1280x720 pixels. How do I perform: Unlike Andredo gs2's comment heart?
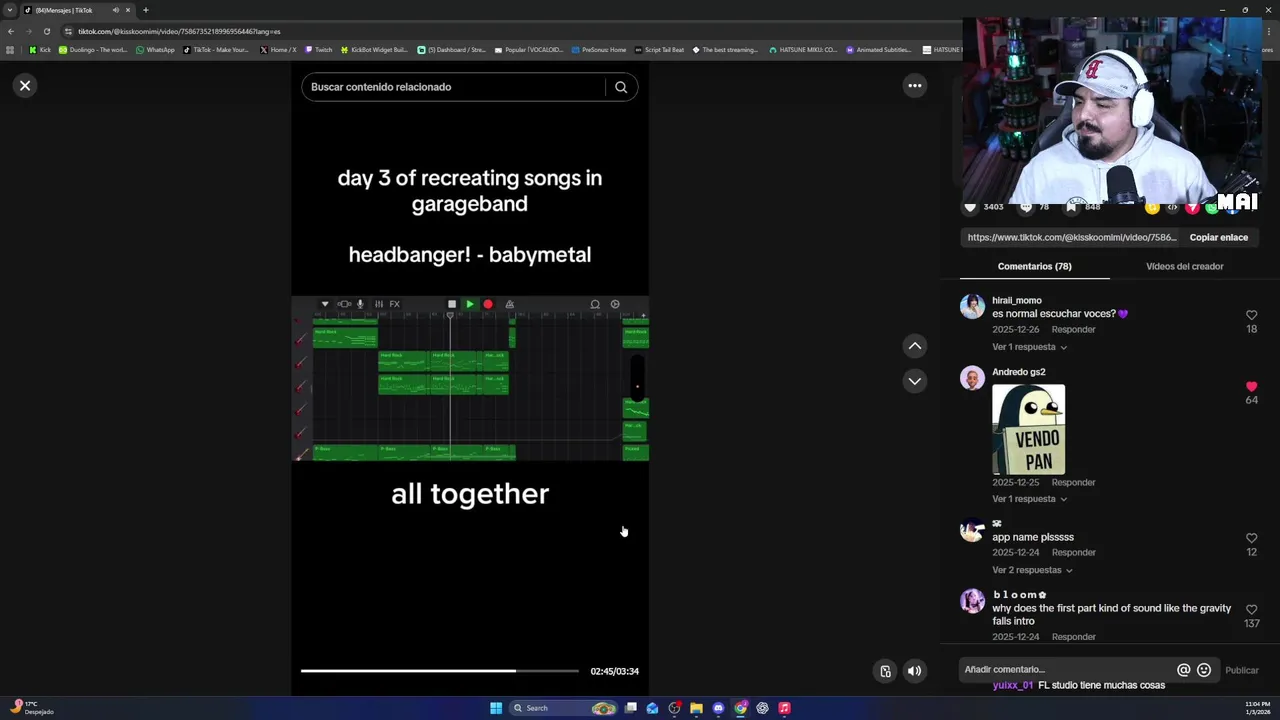point(1251,387)
